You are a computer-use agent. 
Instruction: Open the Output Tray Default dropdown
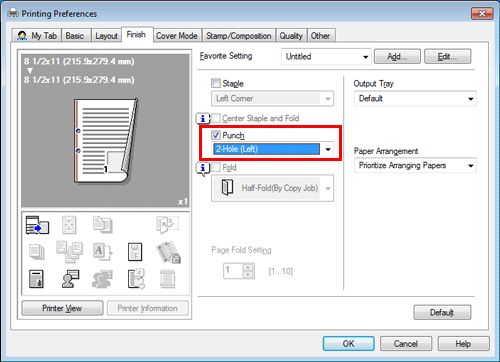[415, 99]
